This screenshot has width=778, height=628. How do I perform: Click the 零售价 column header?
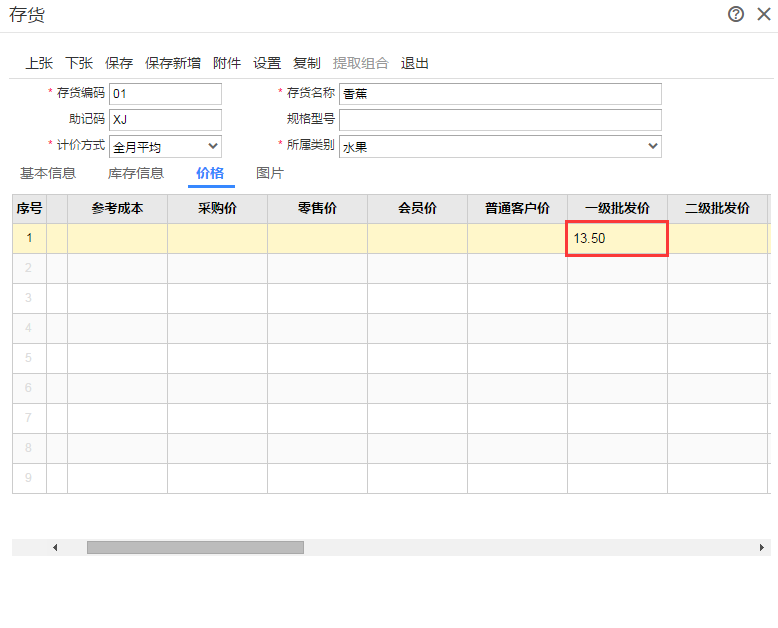[x=318, y=208]
